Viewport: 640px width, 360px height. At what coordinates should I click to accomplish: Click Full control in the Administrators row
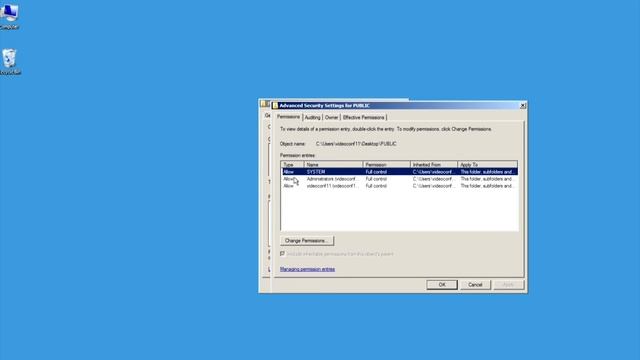376,179
